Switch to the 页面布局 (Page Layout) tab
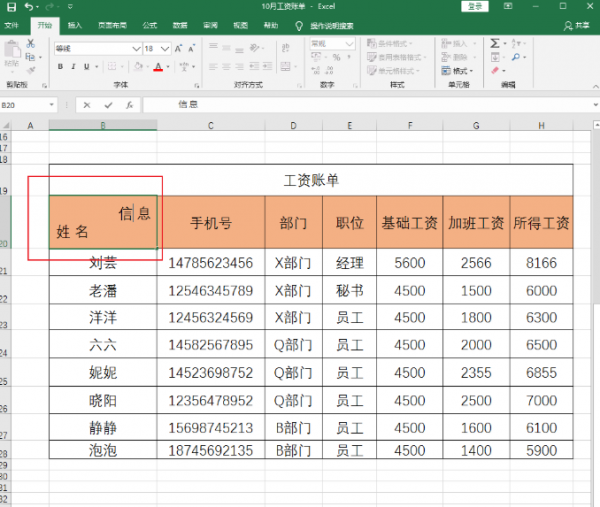 pos(112,26)
